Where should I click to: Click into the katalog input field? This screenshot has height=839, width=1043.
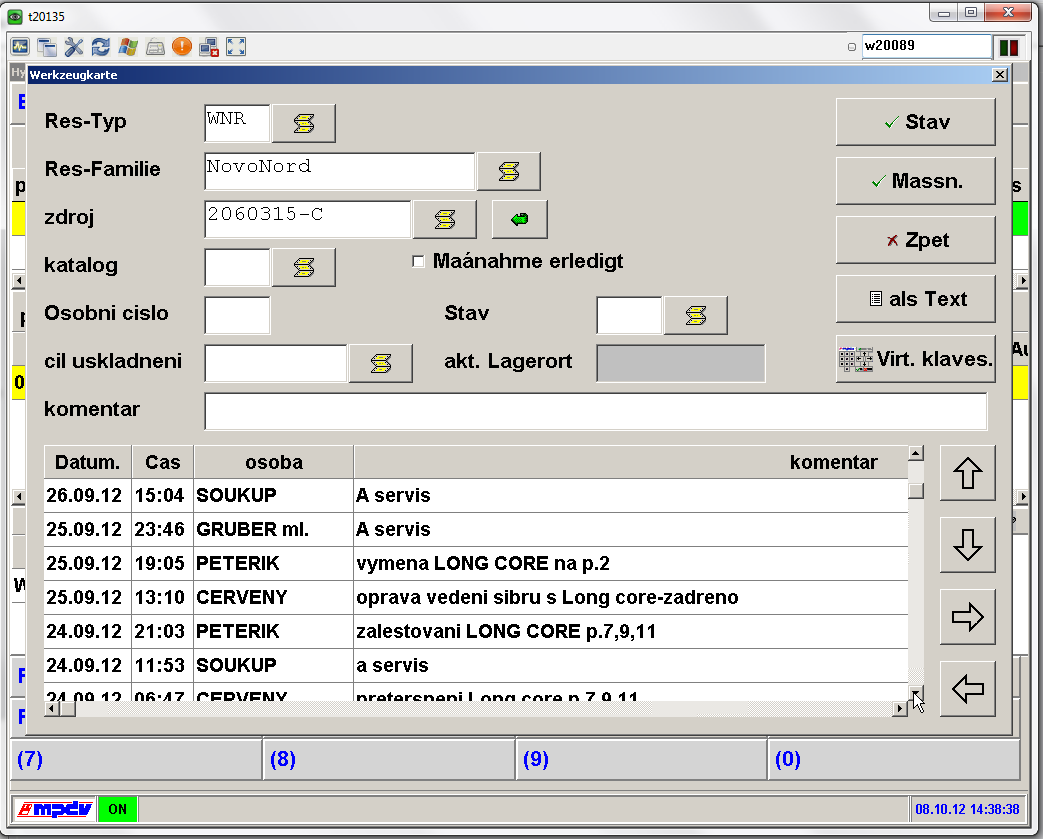(237, 267)
